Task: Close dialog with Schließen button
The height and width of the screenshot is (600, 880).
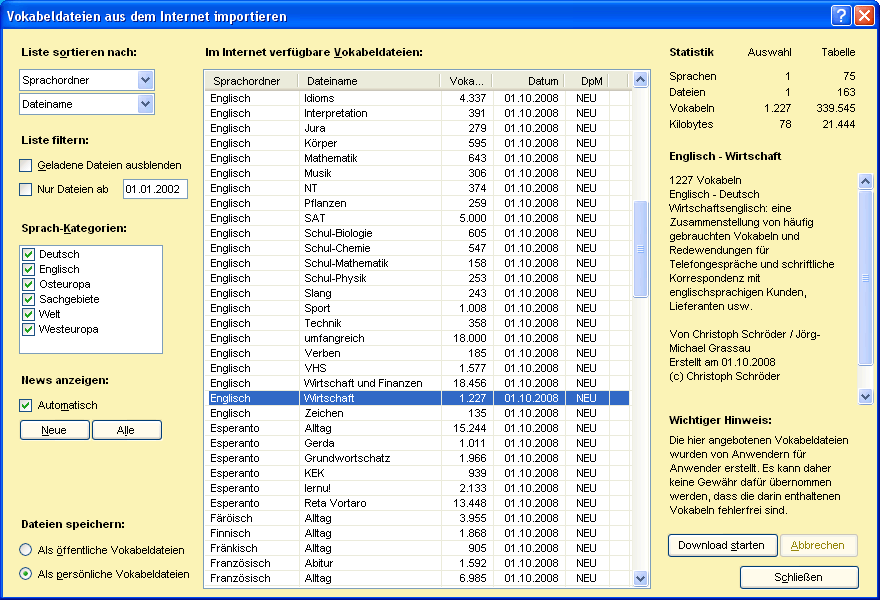Action: click(x=799, y=577)
